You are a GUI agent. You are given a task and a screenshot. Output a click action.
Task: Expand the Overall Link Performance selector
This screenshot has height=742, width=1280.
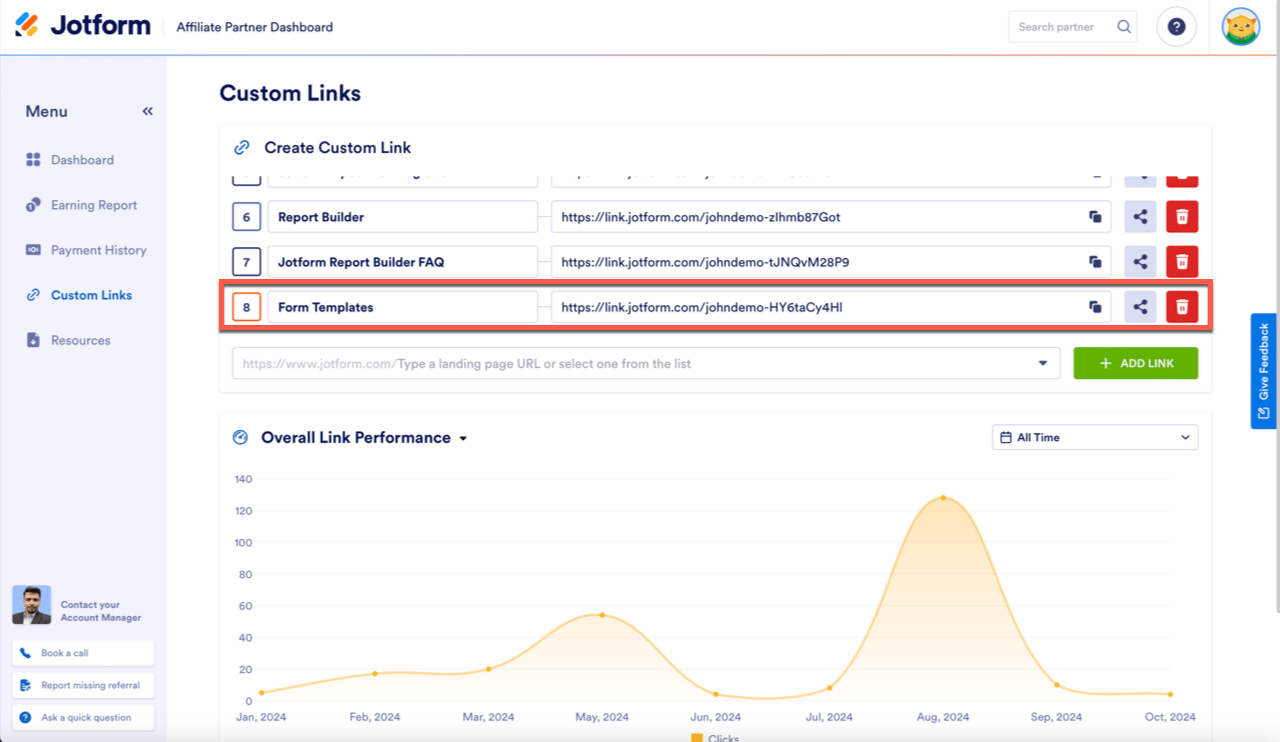tap(463, 438)
